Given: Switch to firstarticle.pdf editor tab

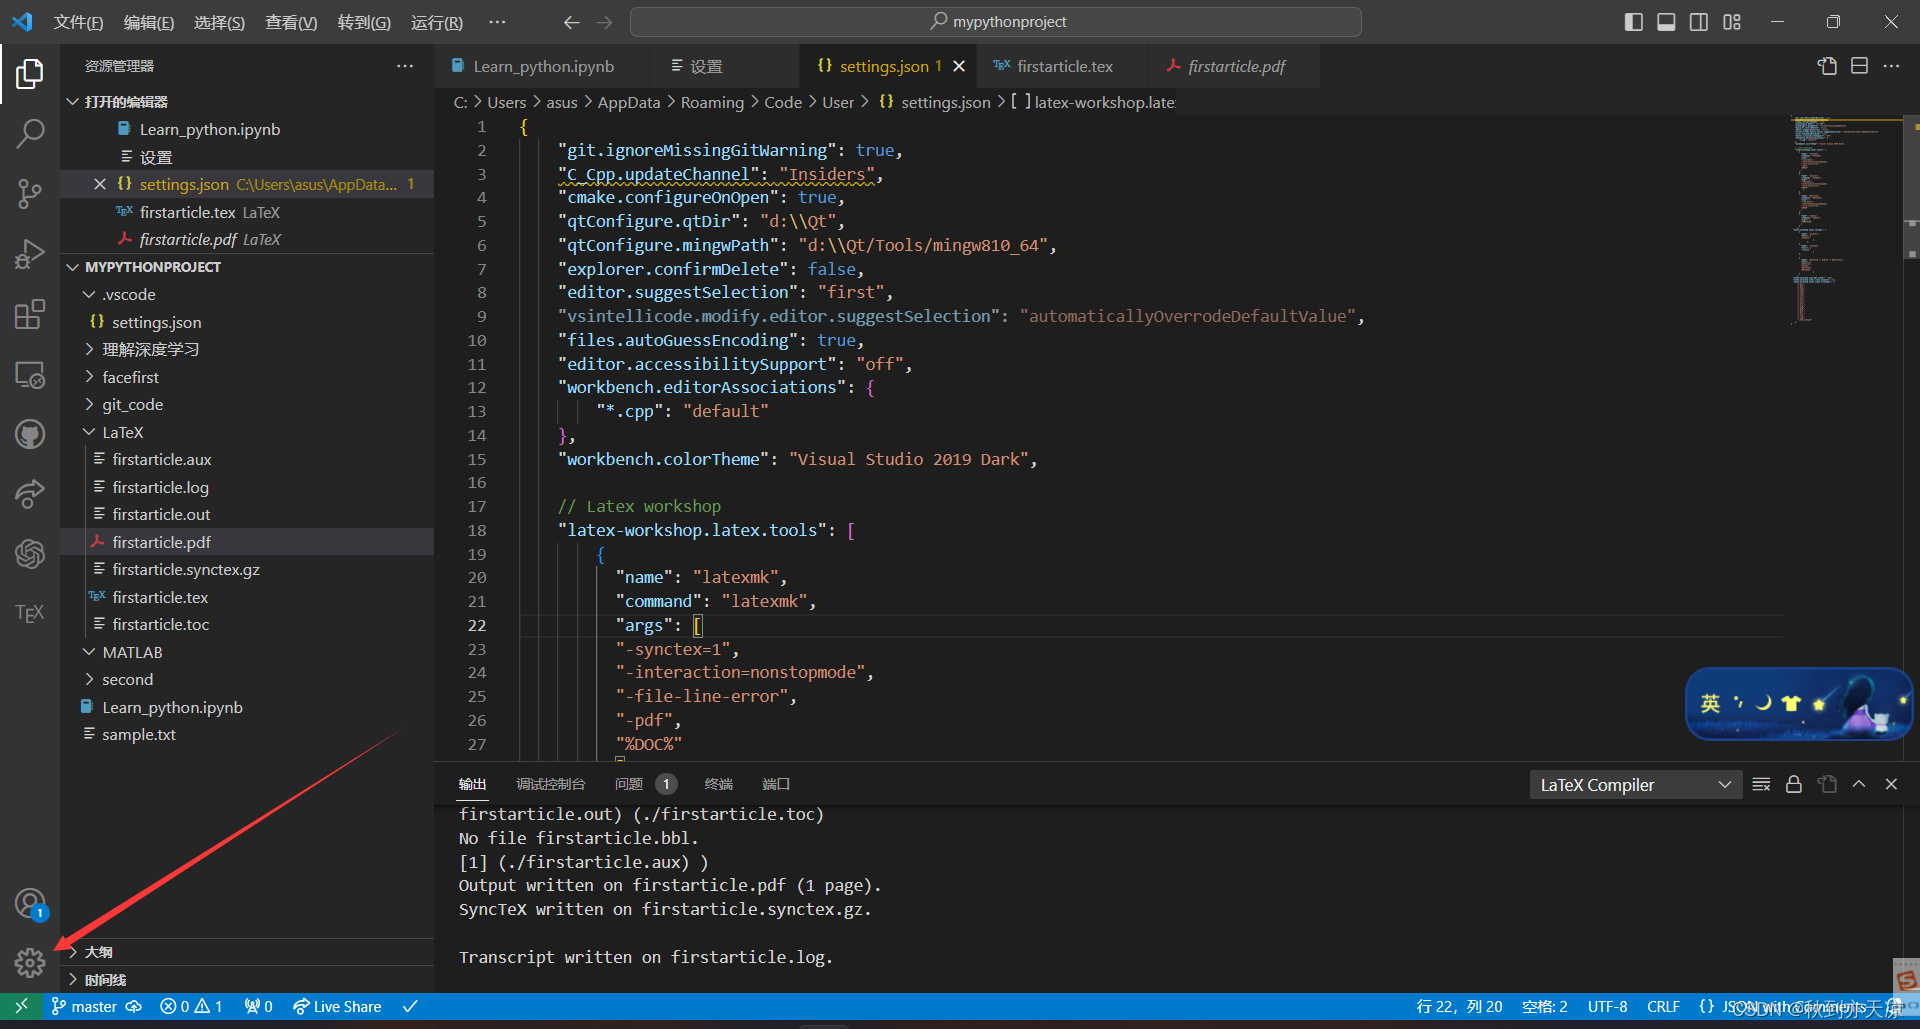Looking at the screenshot, I should (x=1236, y=66).
